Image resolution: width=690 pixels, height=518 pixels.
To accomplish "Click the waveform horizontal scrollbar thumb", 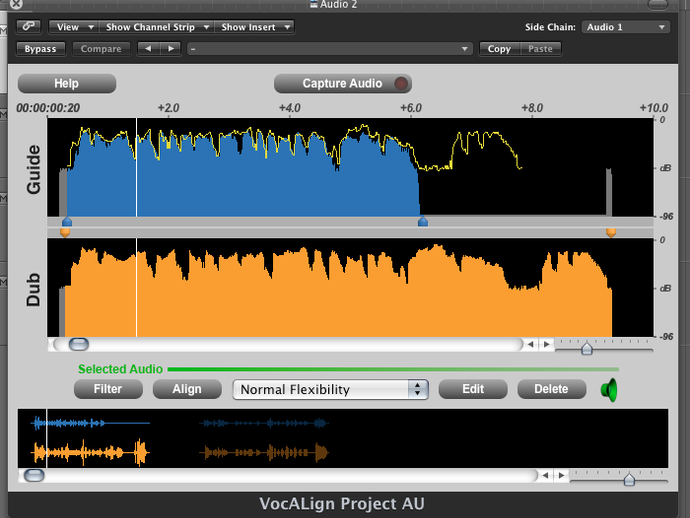I will (79, 345).
